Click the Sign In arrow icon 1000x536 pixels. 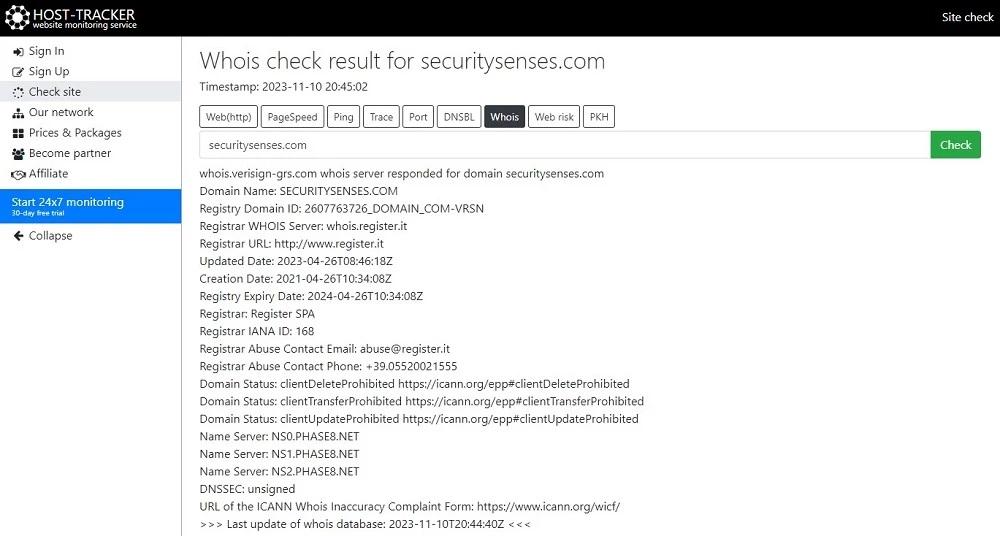(18, 52)
